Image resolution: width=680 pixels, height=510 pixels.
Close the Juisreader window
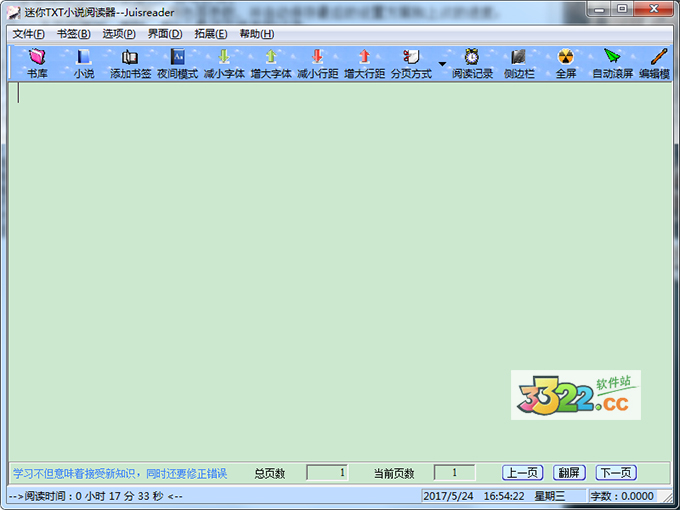(654, 9)
